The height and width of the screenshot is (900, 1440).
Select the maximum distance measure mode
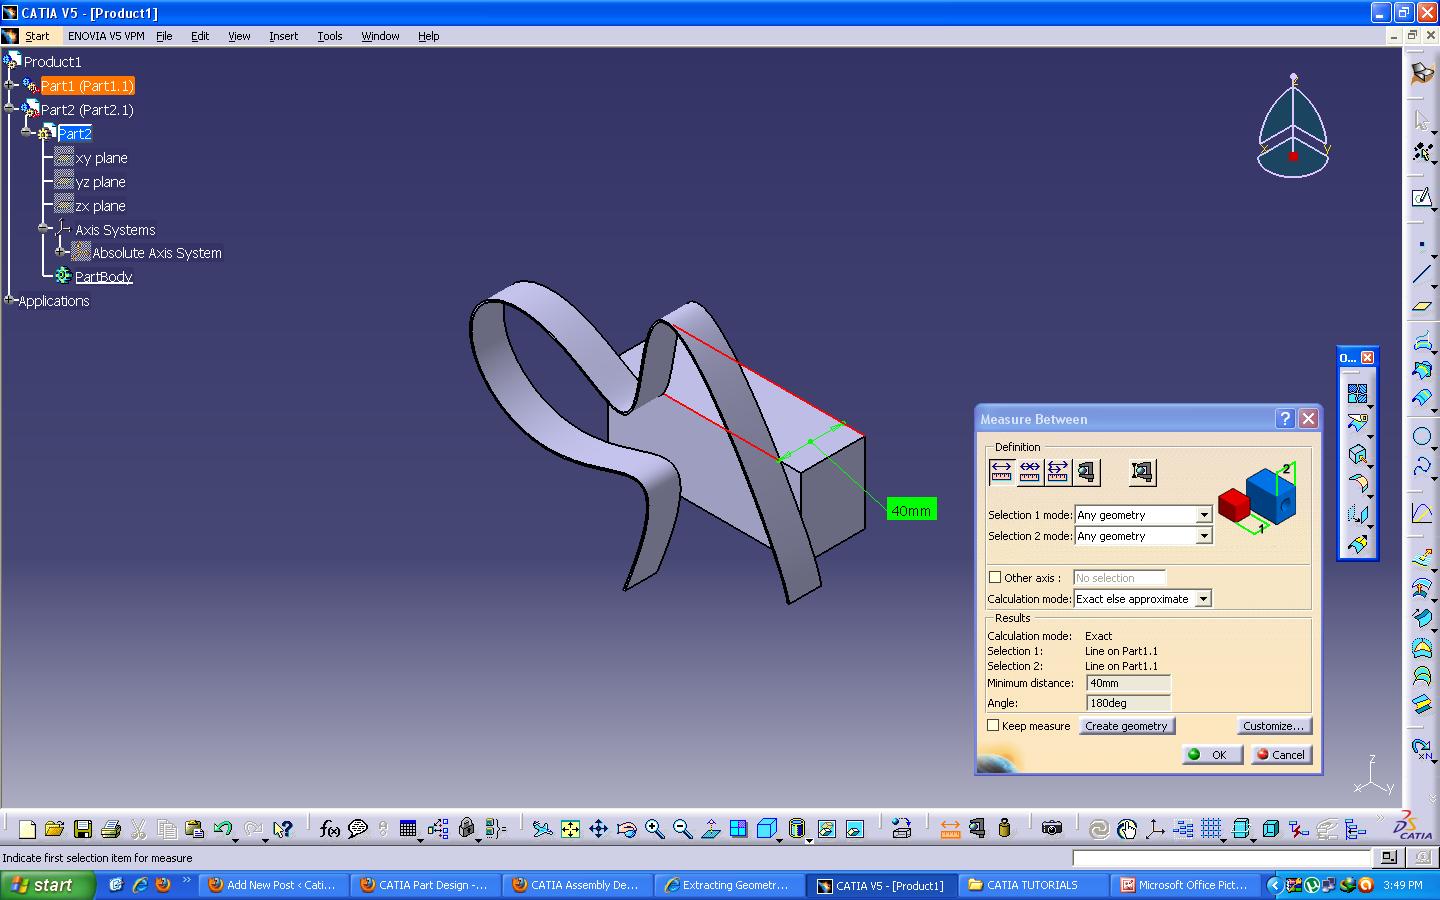pyautogui.click(x=1030, y=472)
